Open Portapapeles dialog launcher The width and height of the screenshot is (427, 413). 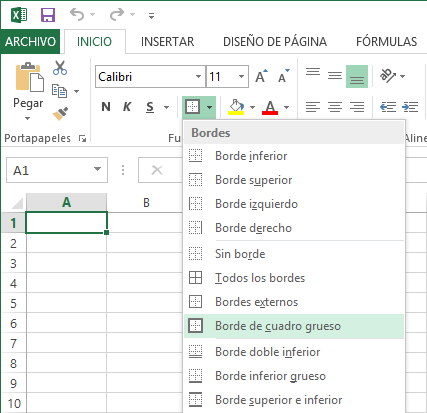coord(82,138)
